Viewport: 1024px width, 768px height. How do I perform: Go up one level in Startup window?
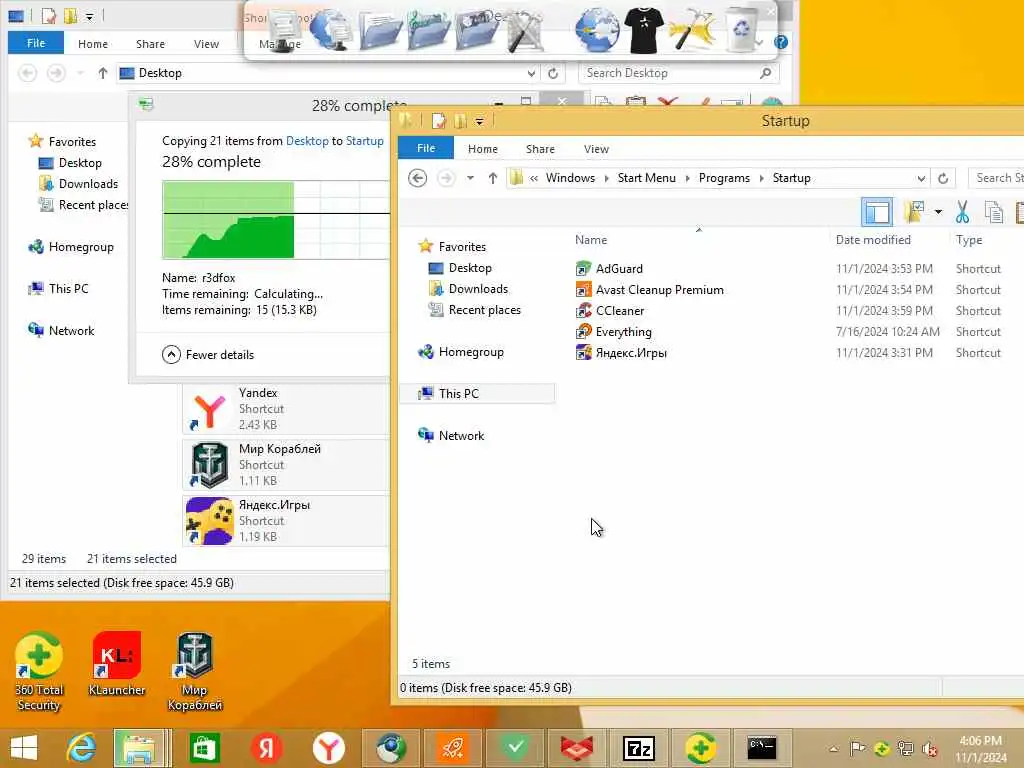[x=493, y=178]
